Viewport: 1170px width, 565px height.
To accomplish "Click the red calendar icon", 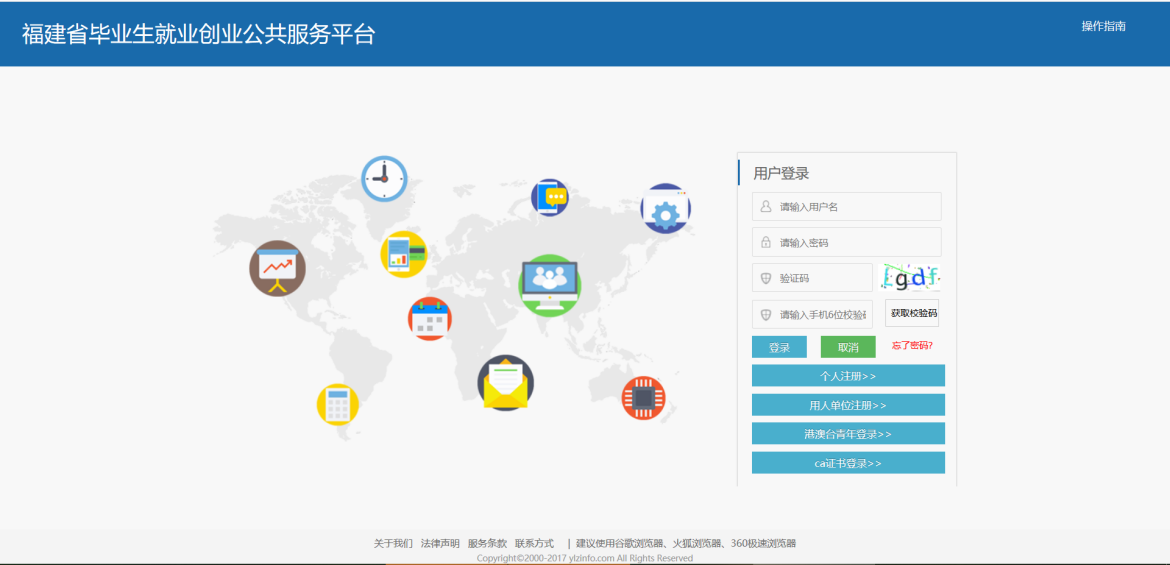I will click(x=430, y=319).
